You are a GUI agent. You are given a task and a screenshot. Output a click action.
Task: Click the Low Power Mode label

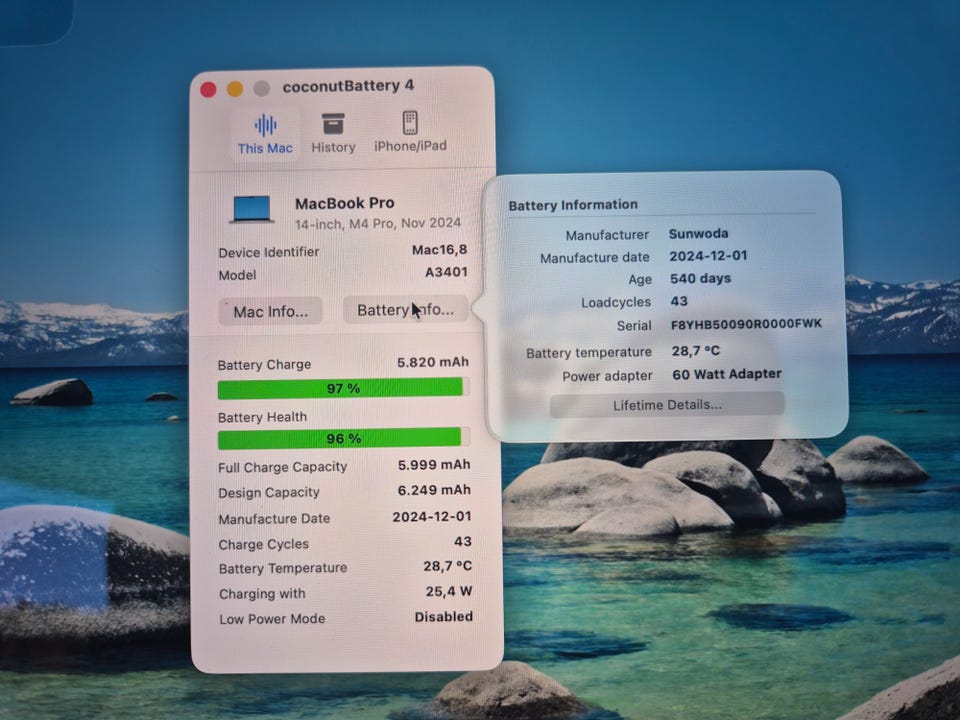point(272,619)
